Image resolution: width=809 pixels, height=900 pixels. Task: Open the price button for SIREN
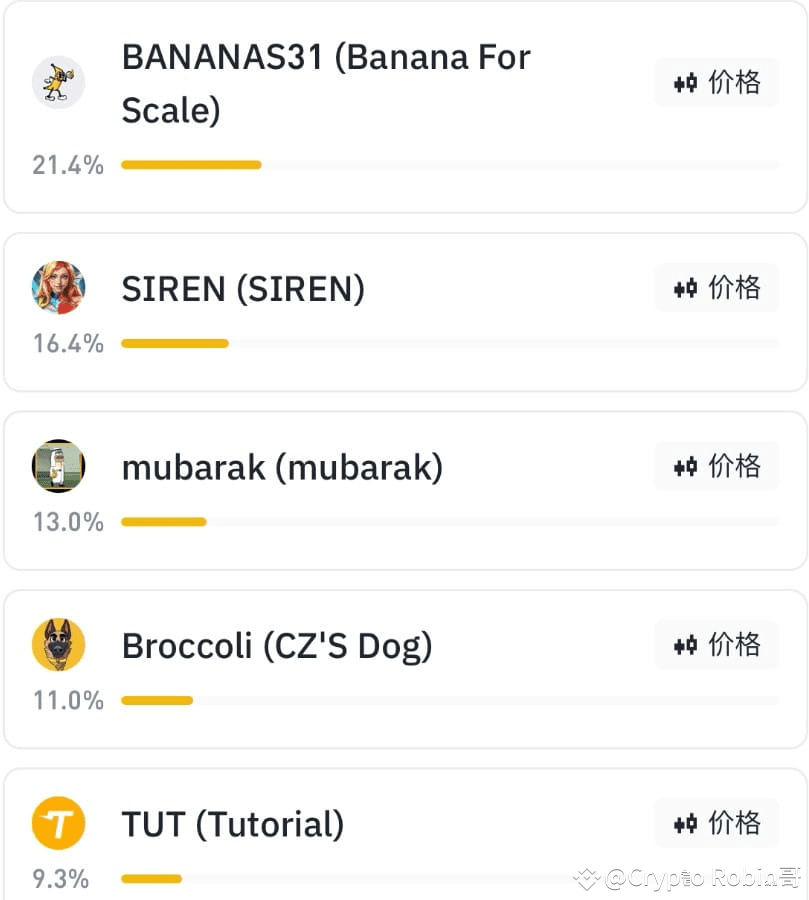pos(716,288)
